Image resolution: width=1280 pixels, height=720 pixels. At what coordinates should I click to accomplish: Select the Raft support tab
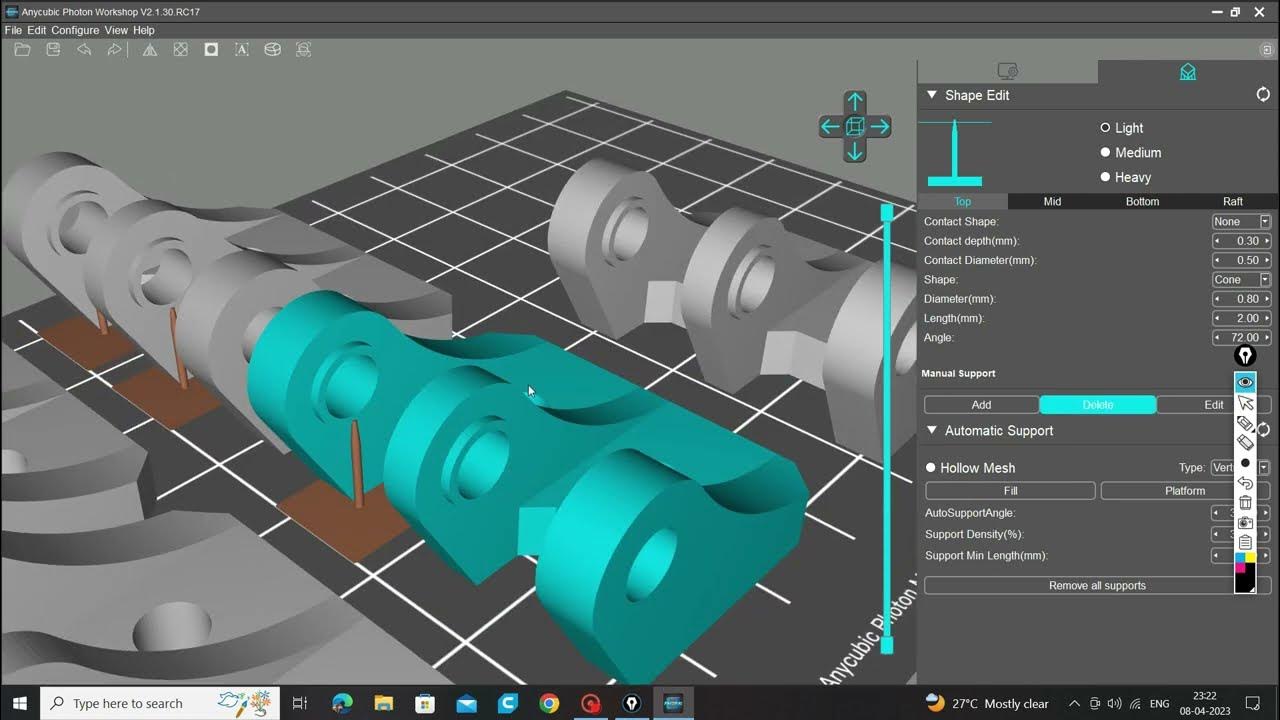(1232, 201)
